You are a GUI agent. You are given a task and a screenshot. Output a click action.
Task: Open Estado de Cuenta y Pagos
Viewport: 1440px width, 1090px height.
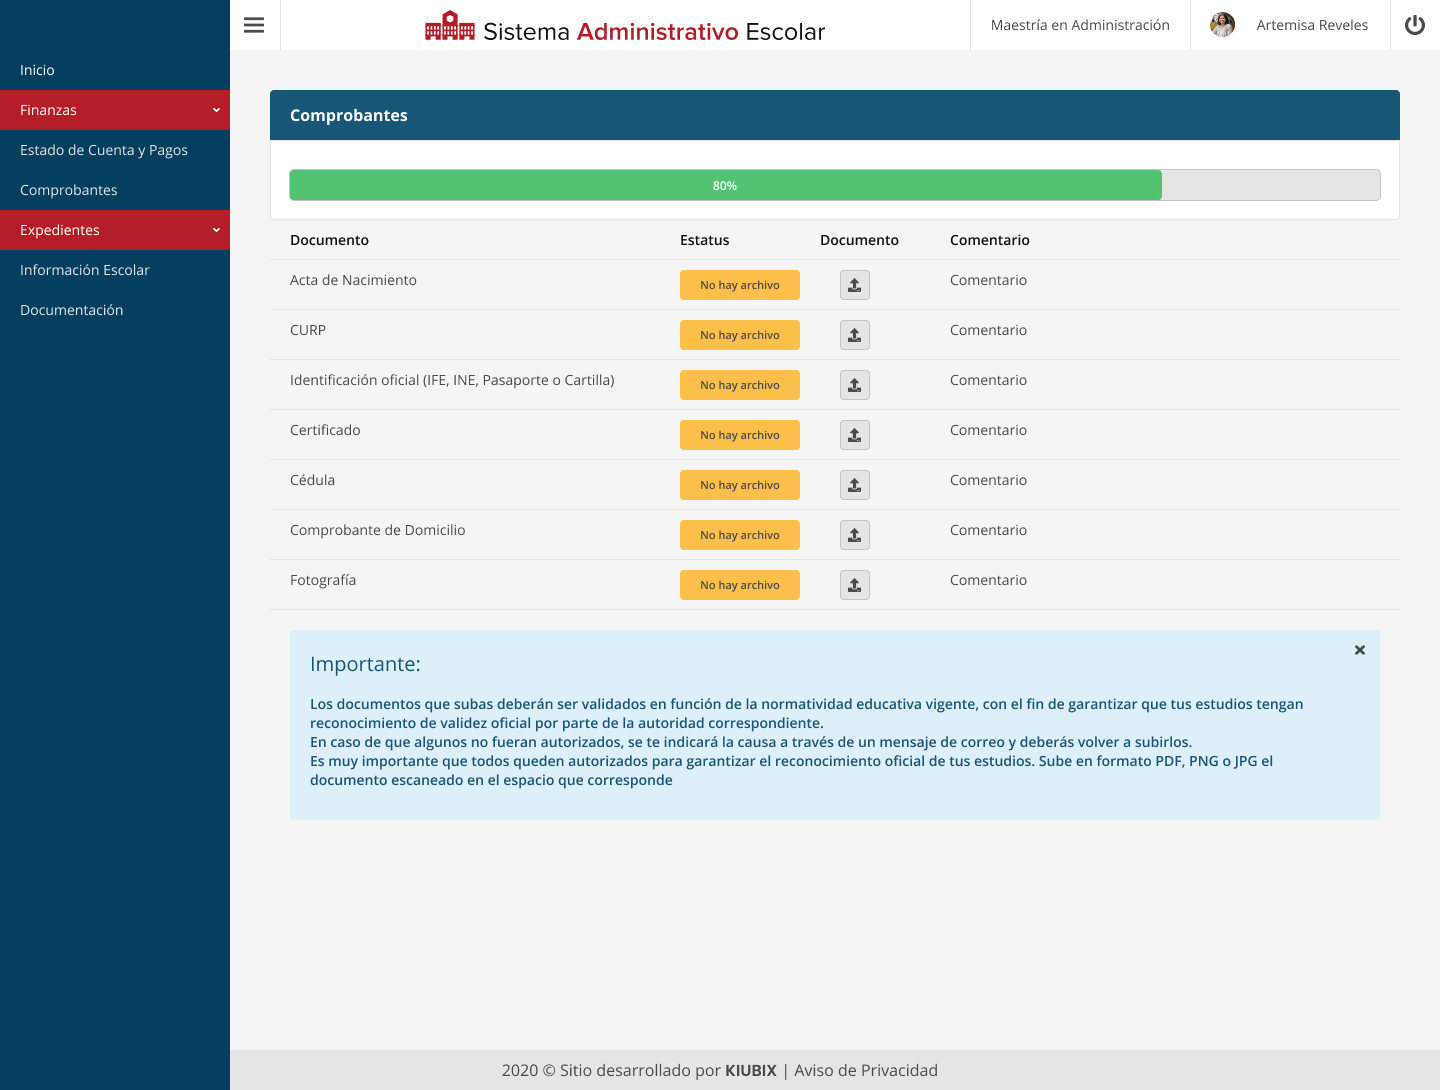click(x=104, y=150)
